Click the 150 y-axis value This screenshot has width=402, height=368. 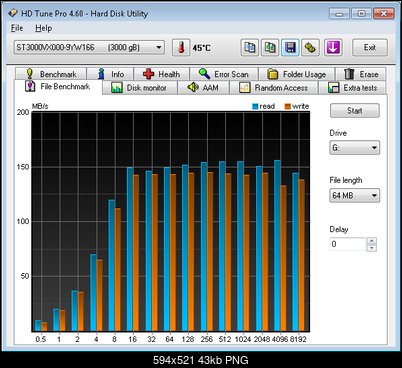click(23, 167)
